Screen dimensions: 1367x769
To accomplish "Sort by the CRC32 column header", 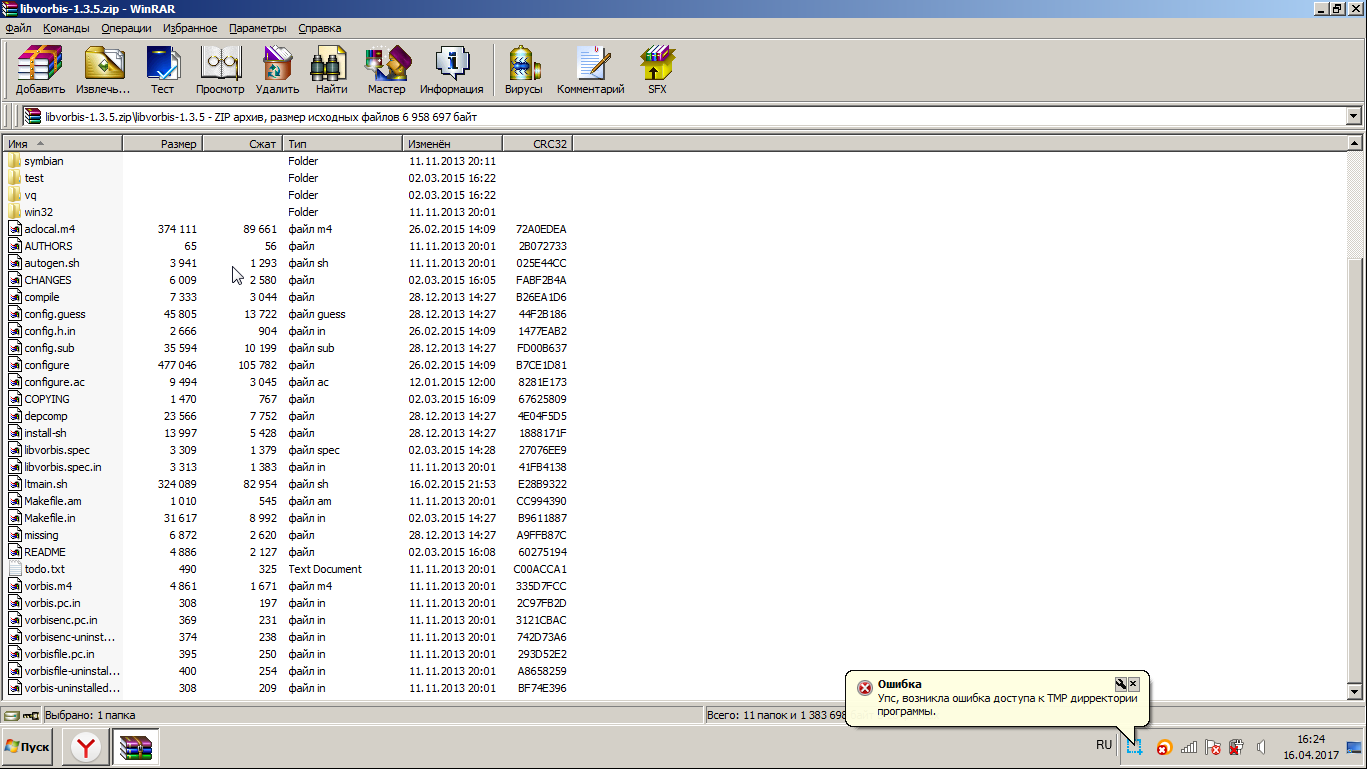I will 537,144.
